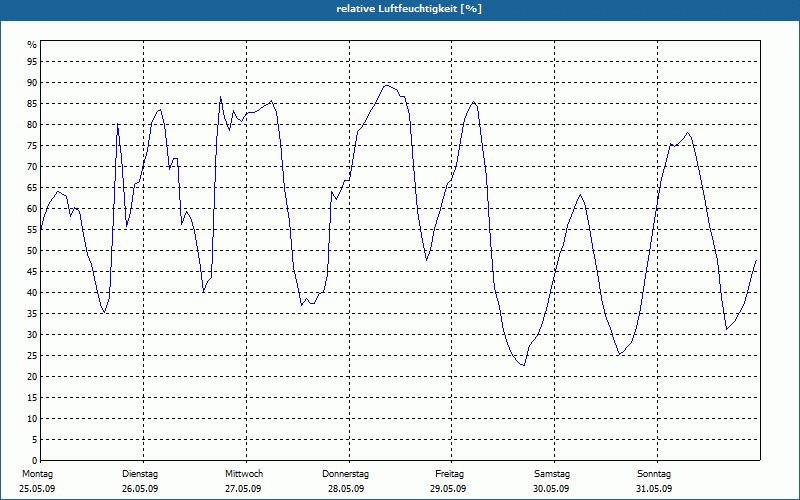
Task: Click the y-axis value '90'
Action: (32, 83)
